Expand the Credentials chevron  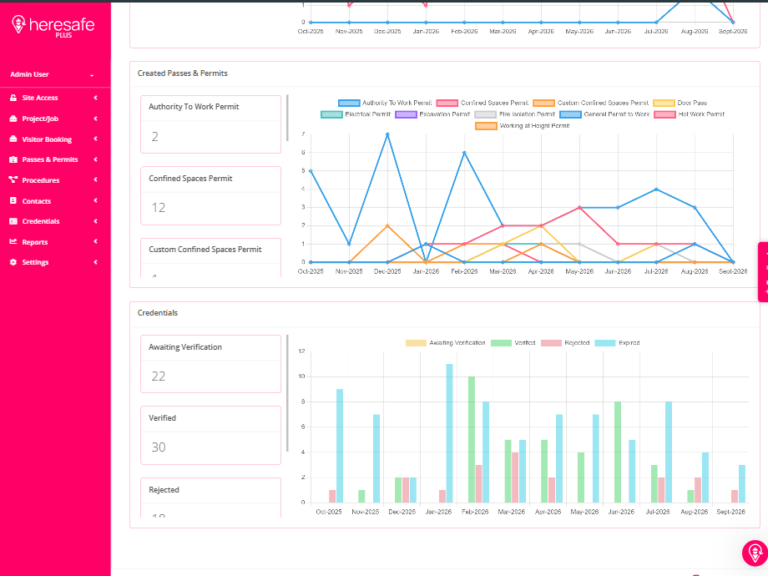(96, 221)
